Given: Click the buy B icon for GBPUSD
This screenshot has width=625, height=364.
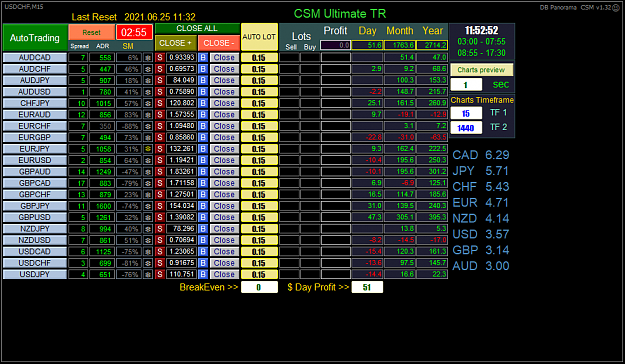Looking at the screenshot, I should coord(203,217).
